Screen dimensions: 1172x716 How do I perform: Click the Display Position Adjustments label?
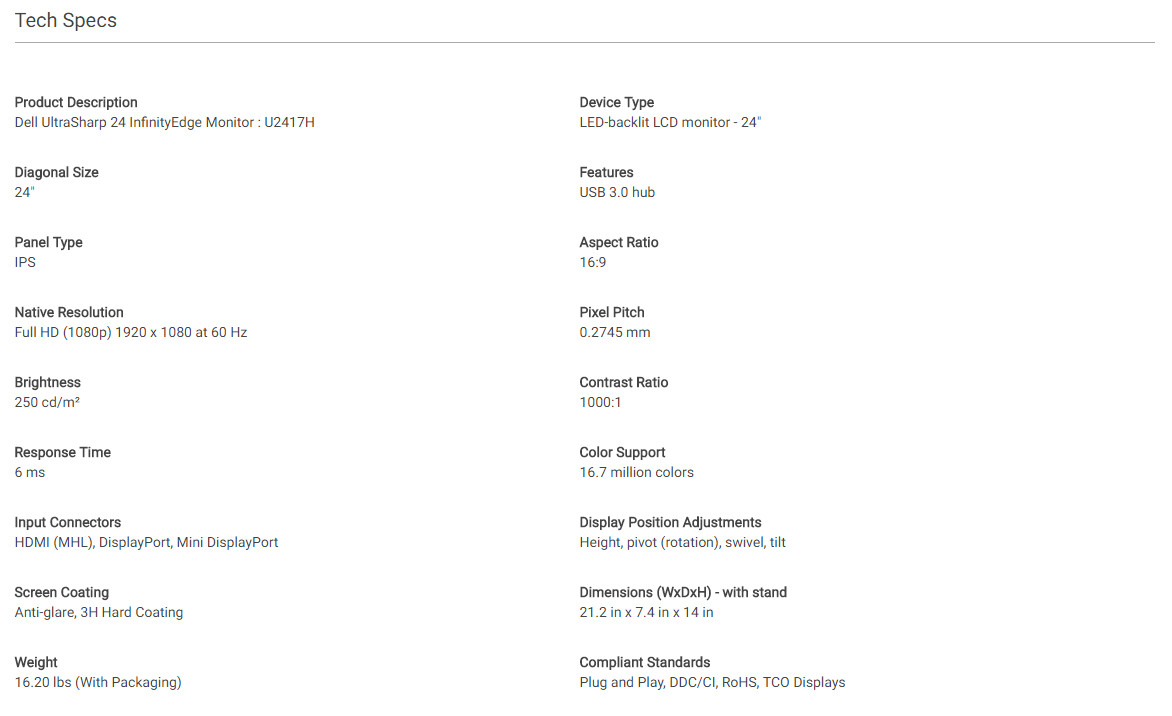670,522
